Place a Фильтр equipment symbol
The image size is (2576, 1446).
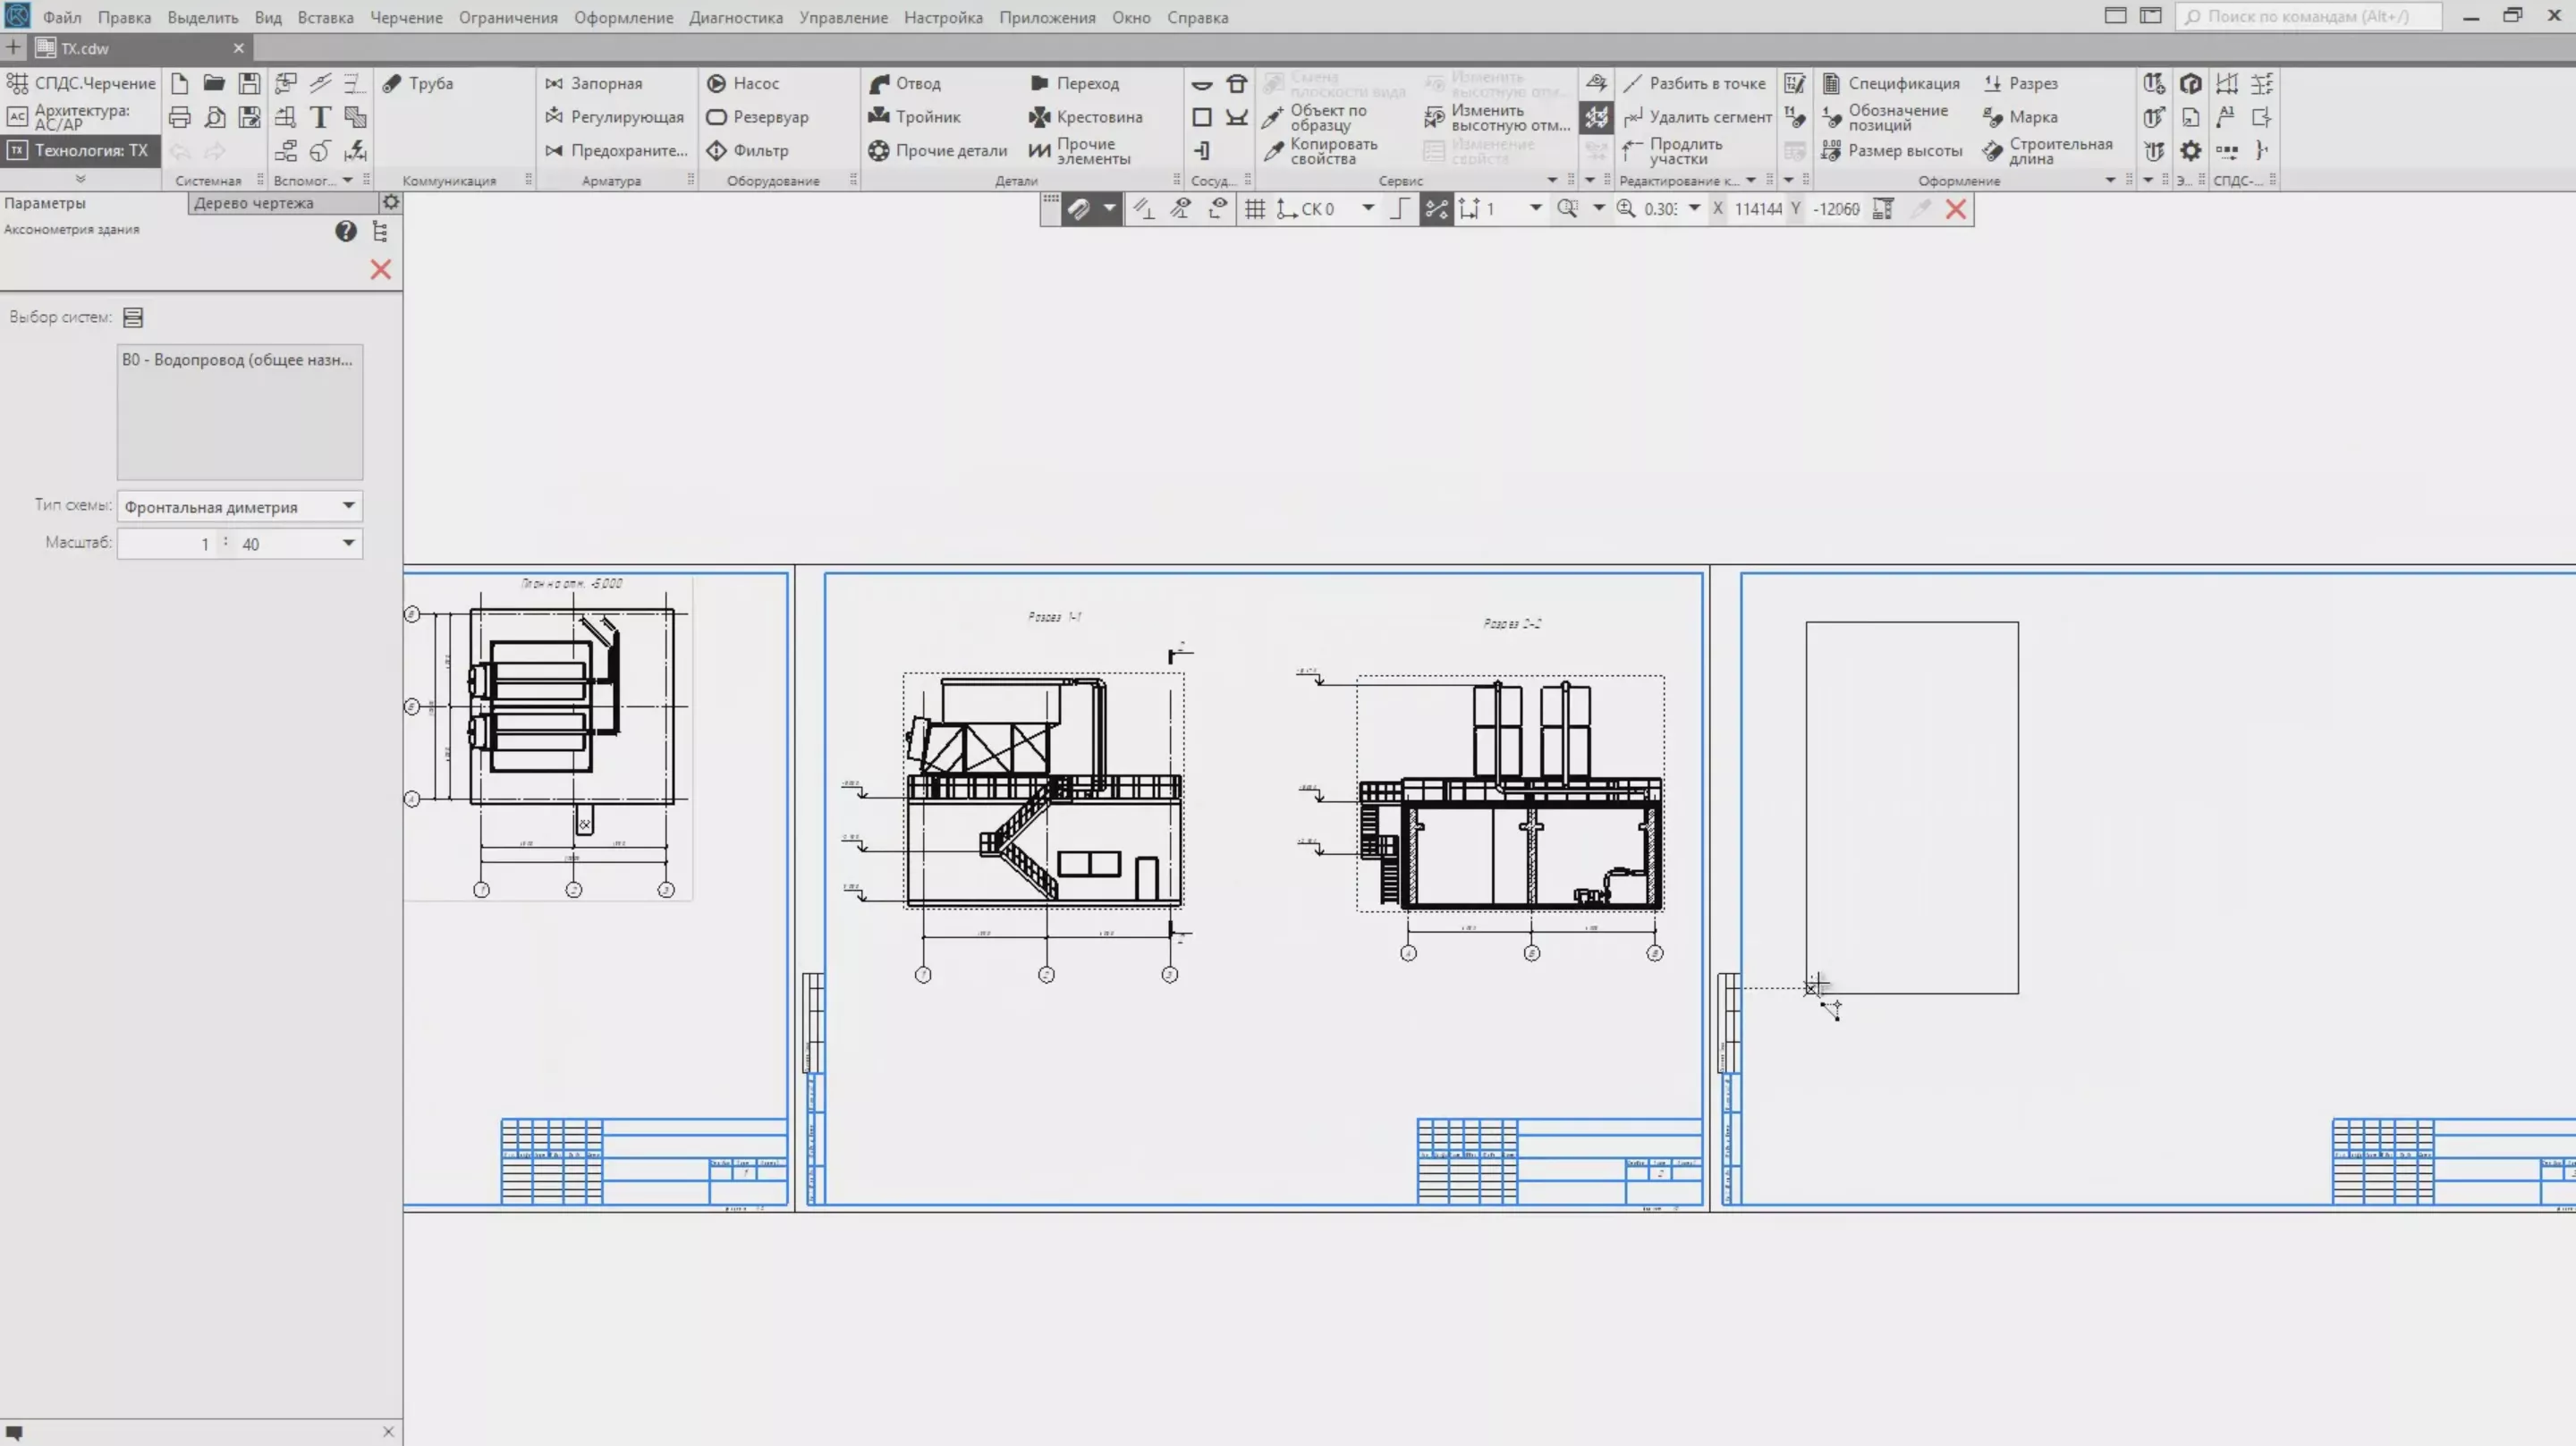(748, 151)
